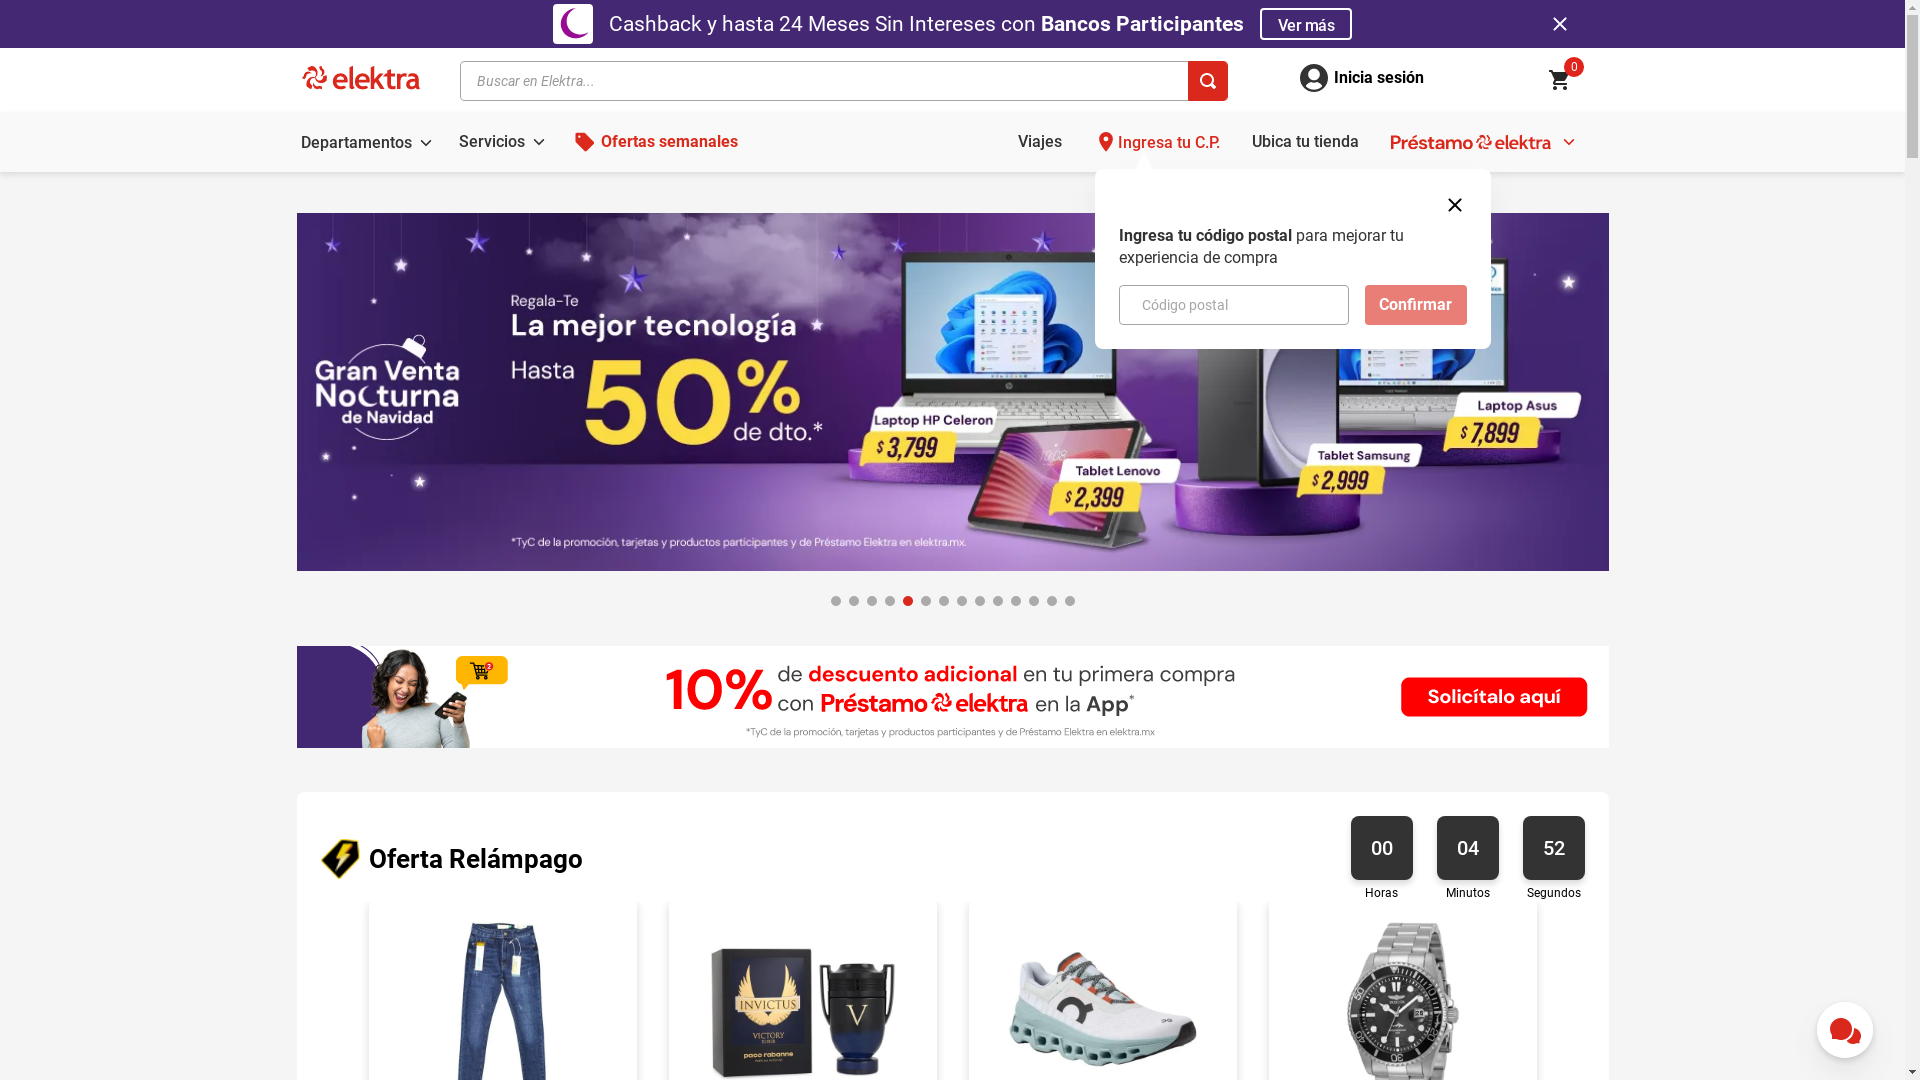Focus the Código postal input field
The height and width of the screenshot is (1080, 1920).
tap(1233, 305)
